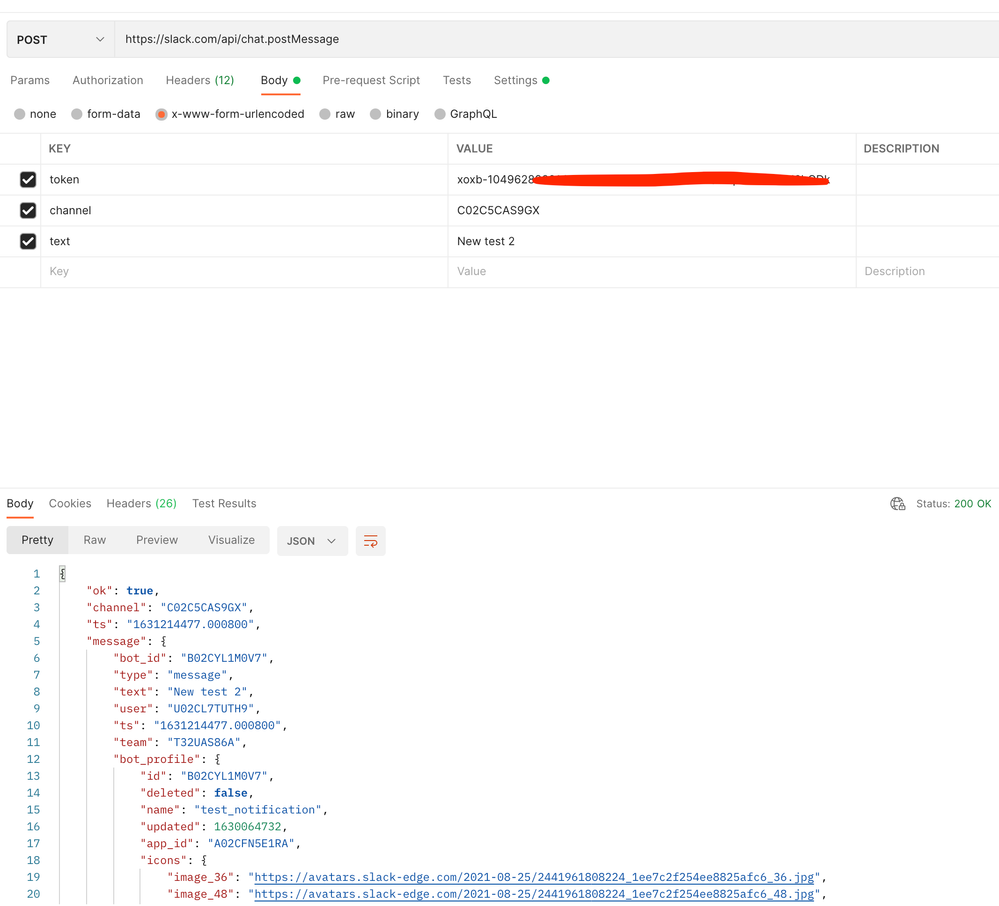Click the "ok": true response line
The height and width of the screenshot is (906, 999).
pos(123,591)
